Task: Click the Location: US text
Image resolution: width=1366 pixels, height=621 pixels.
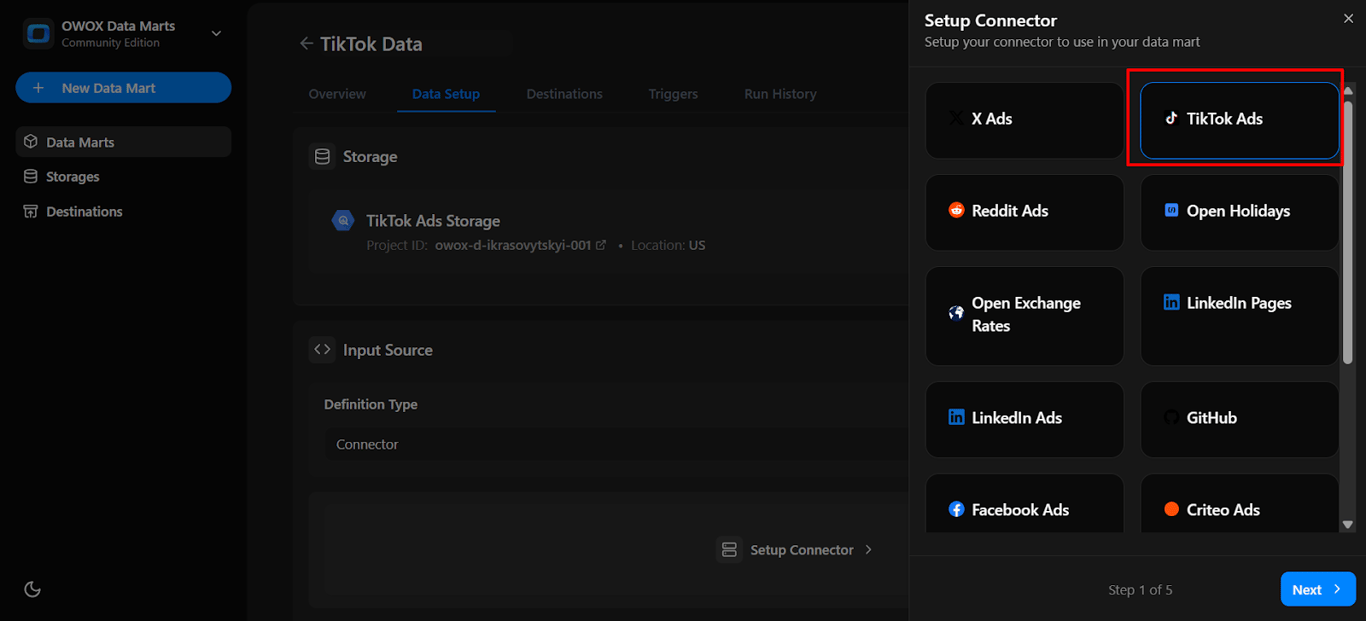Action: (x=668, y=245)
